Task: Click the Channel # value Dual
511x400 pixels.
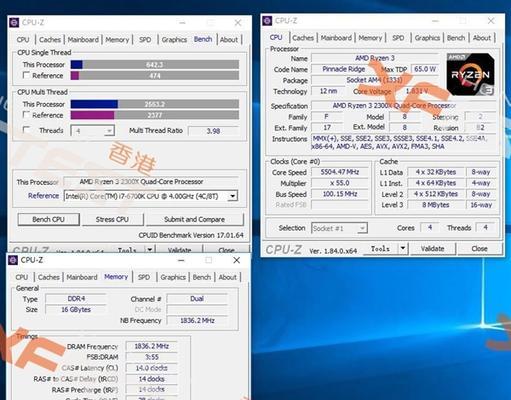Action: click(x=197, y=299)
